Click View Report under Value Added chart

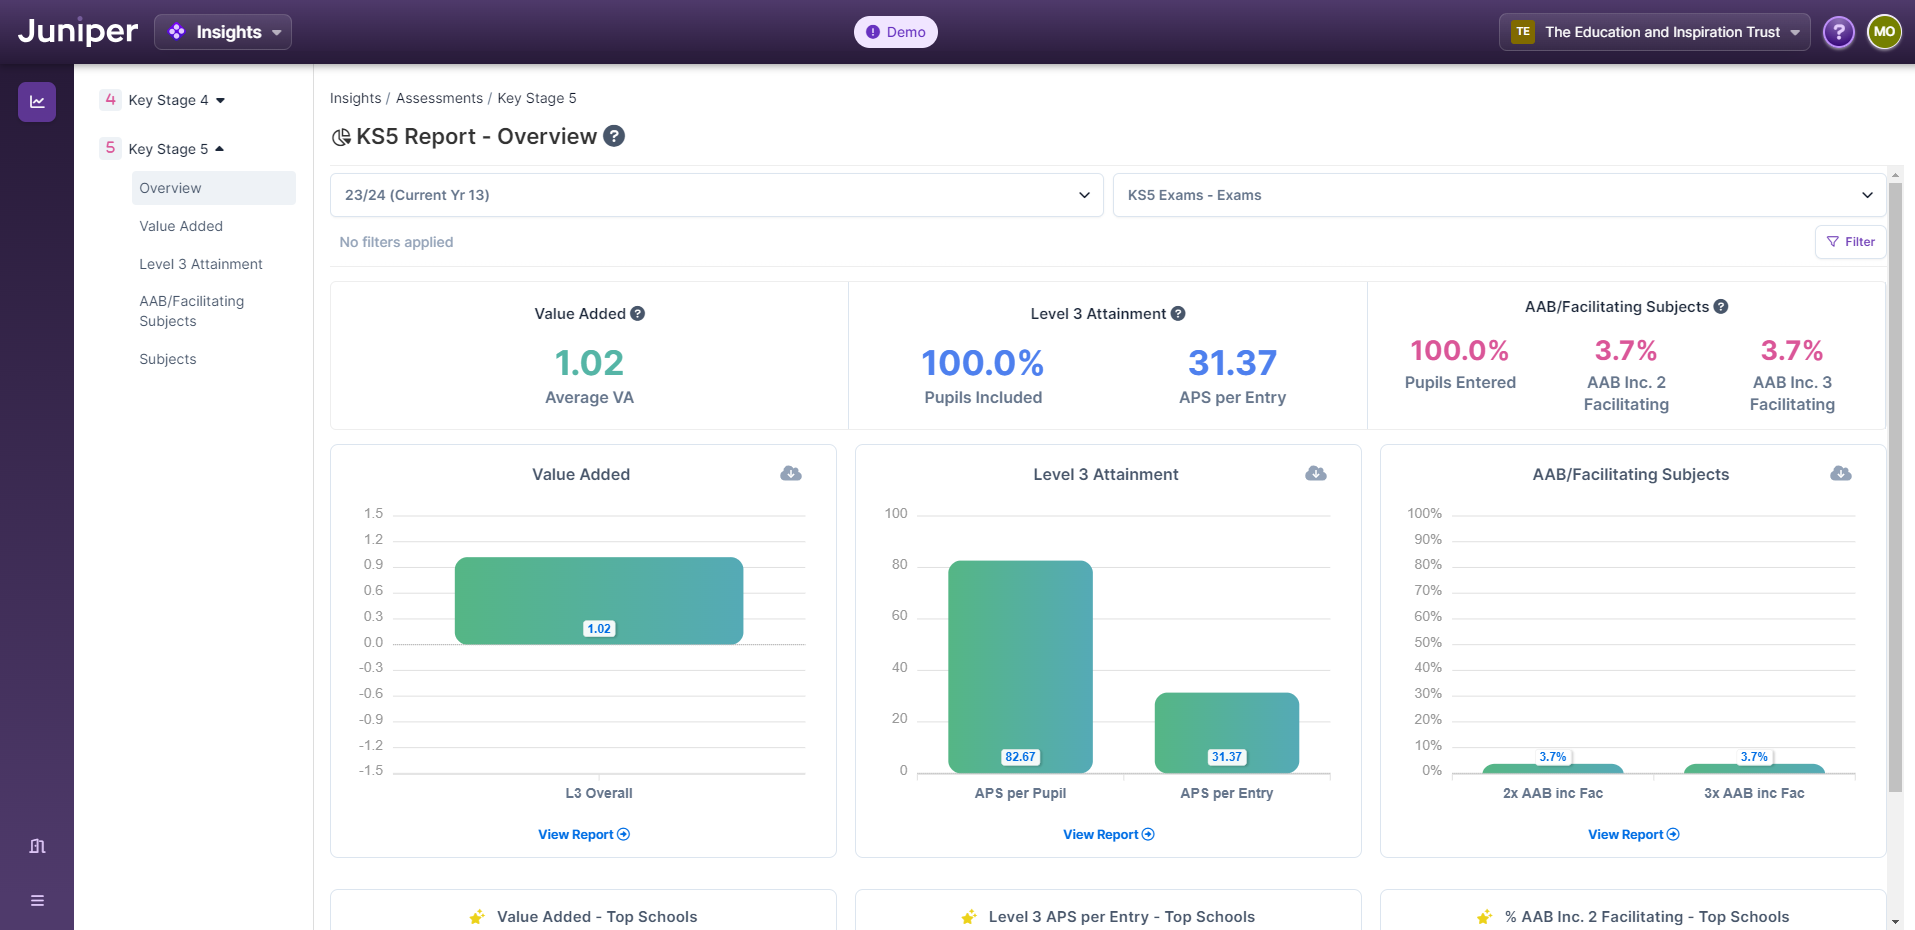(584, 835)
